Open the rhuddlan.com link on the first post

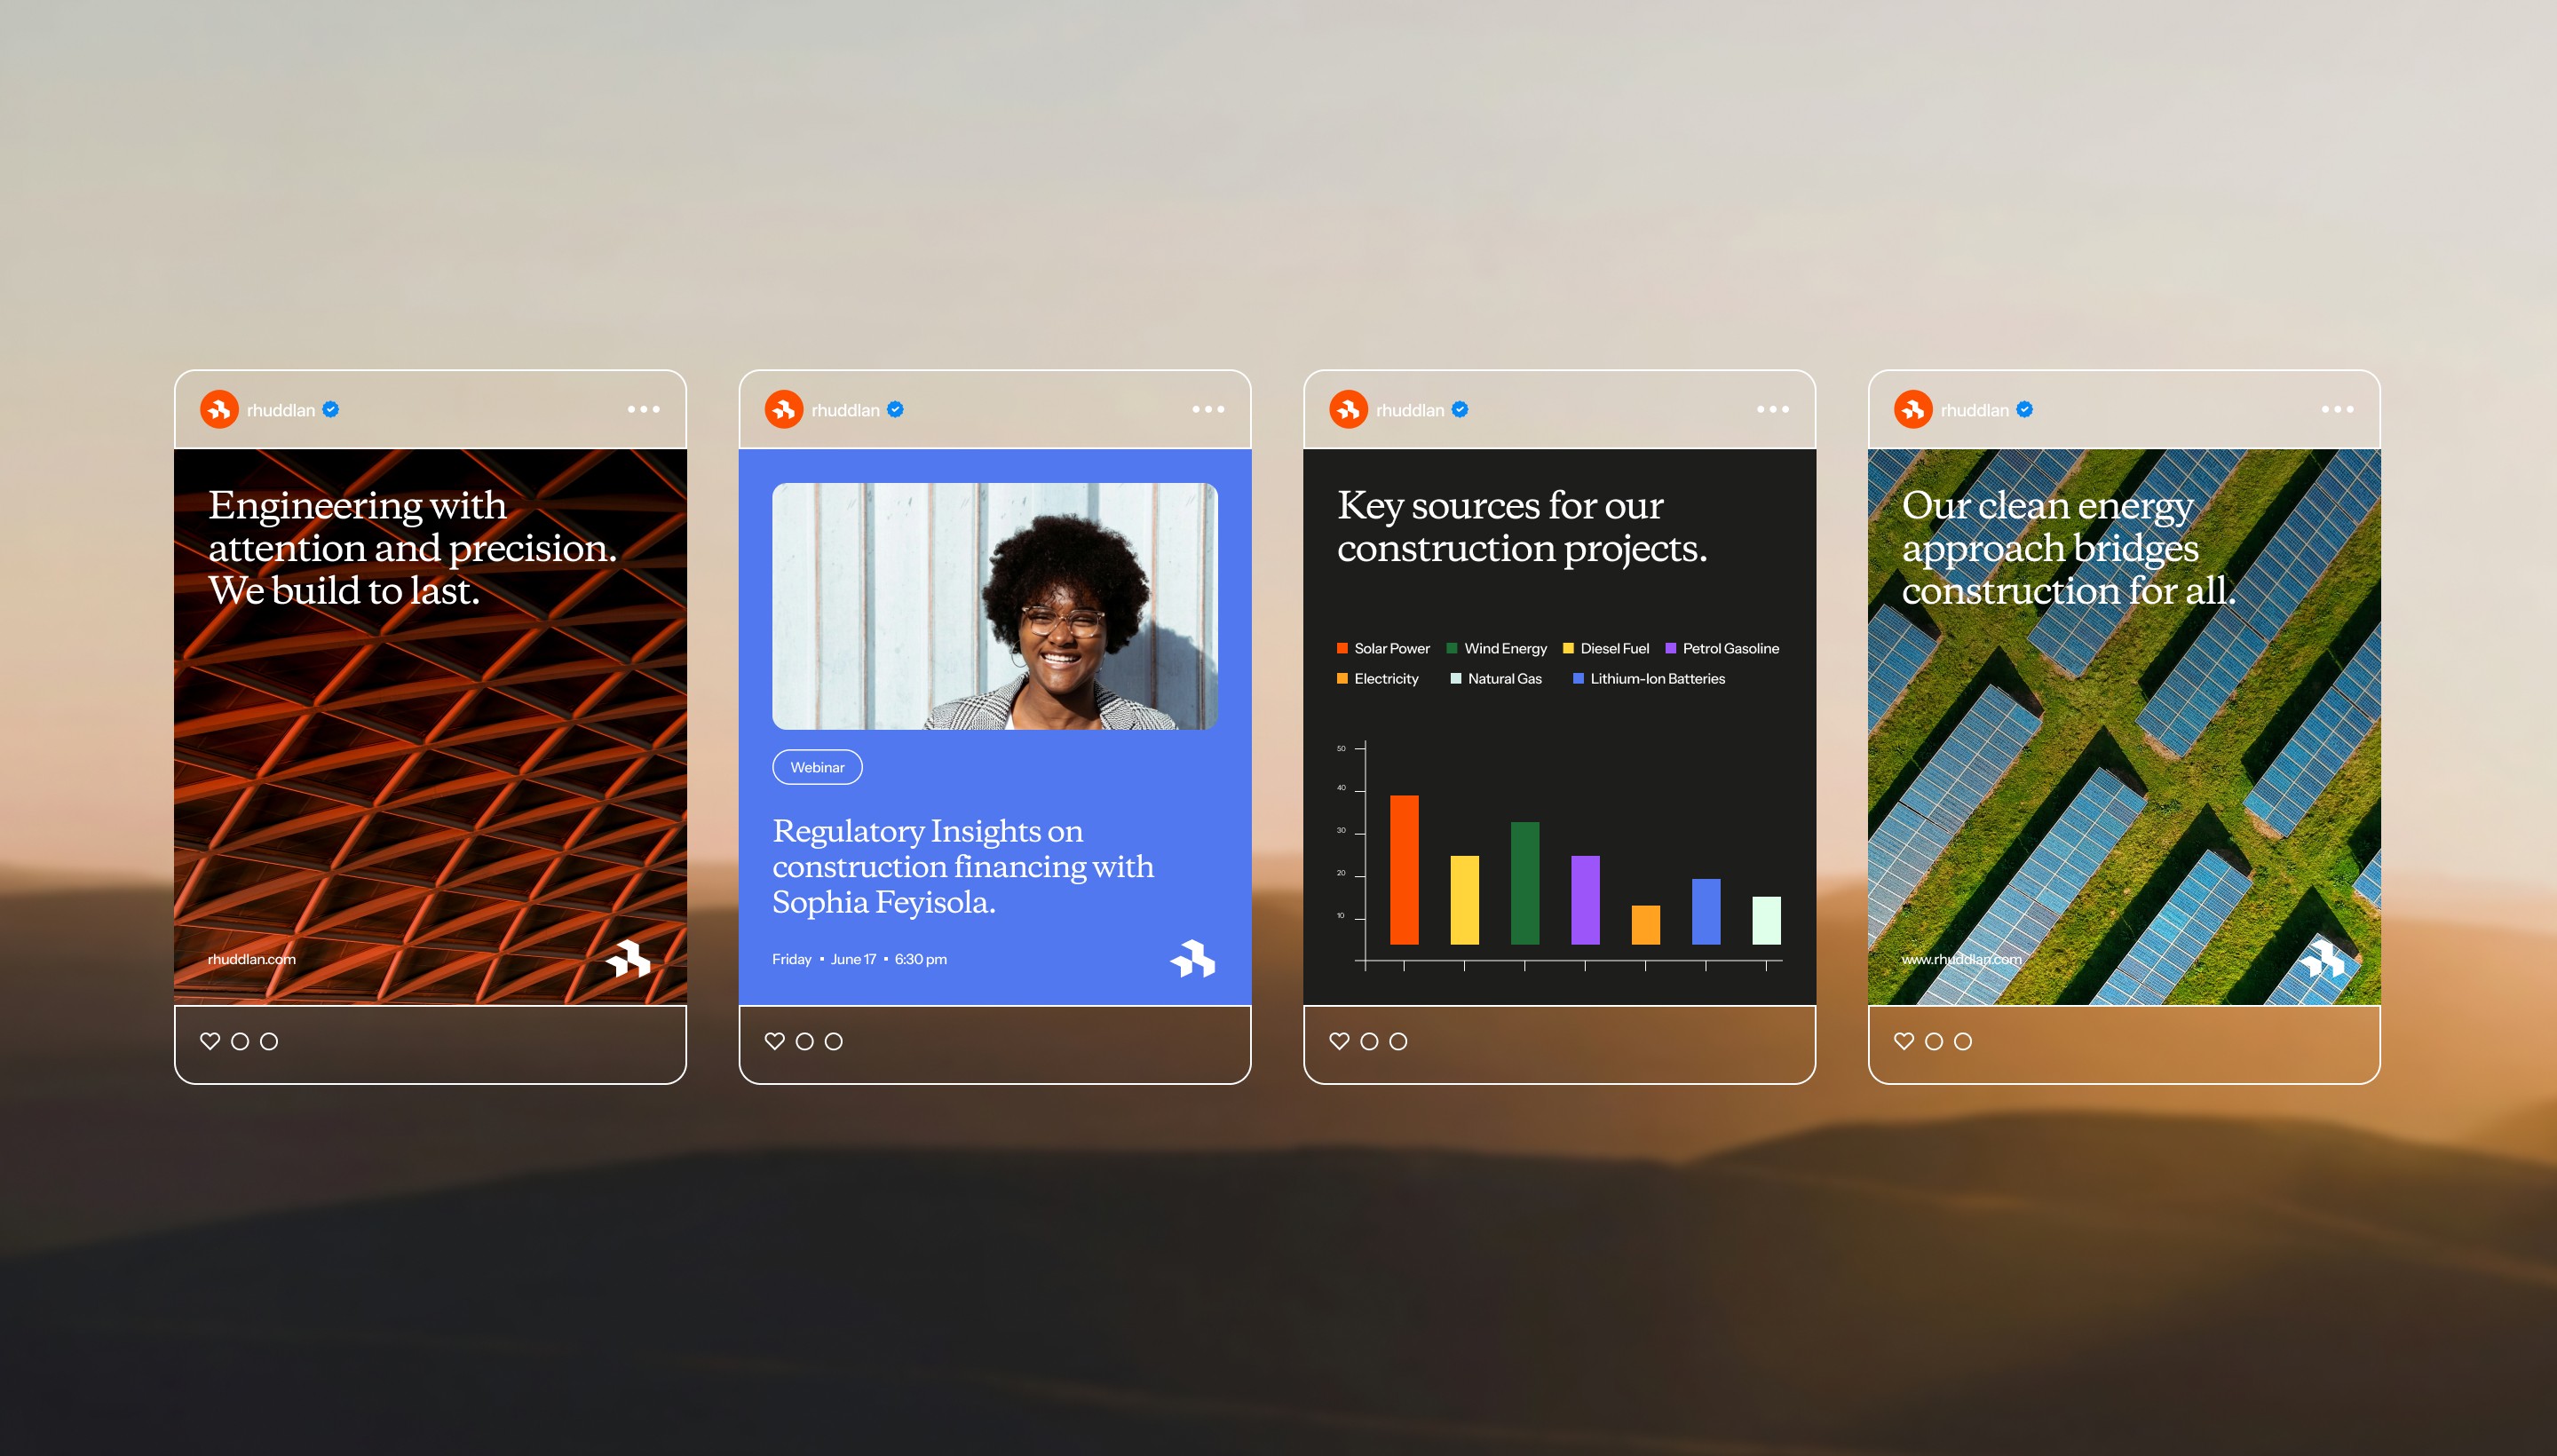click(x=251, y=959)
